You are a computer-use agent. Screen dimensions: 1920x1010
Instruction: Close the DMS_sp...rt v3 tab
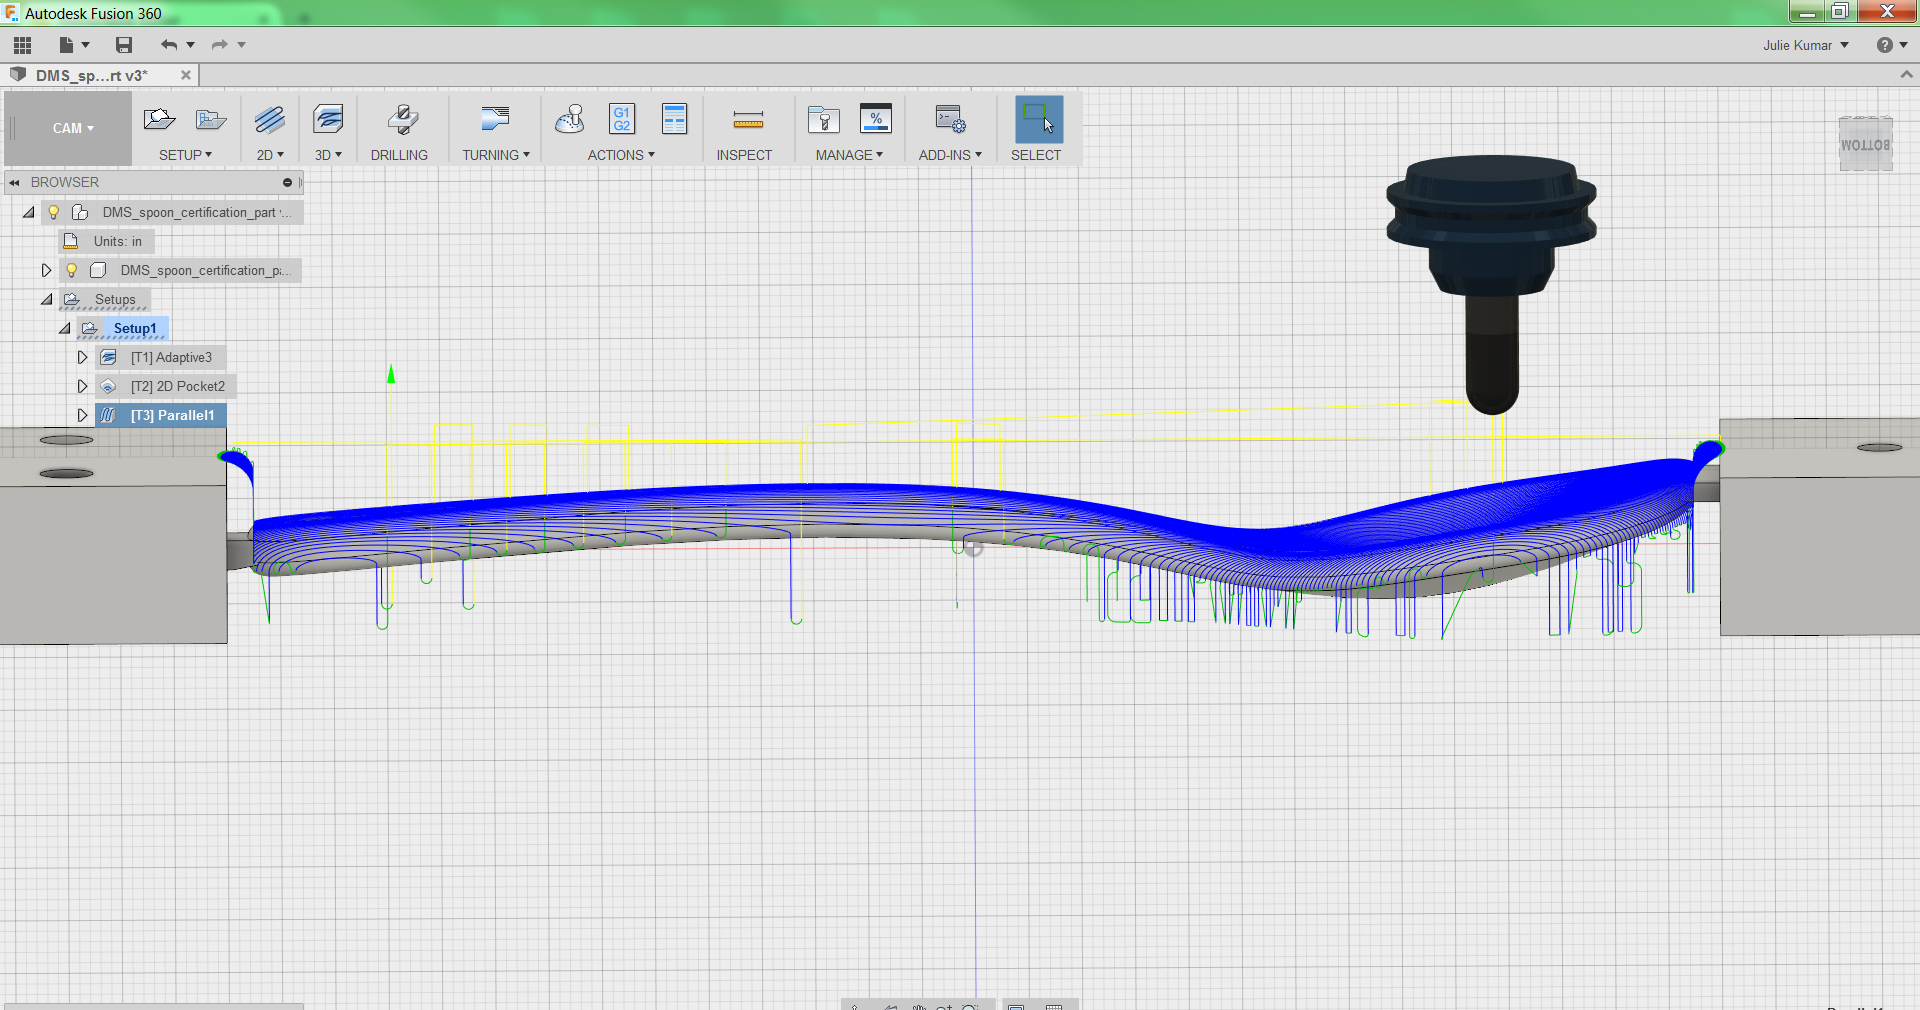tap(185, 75)
